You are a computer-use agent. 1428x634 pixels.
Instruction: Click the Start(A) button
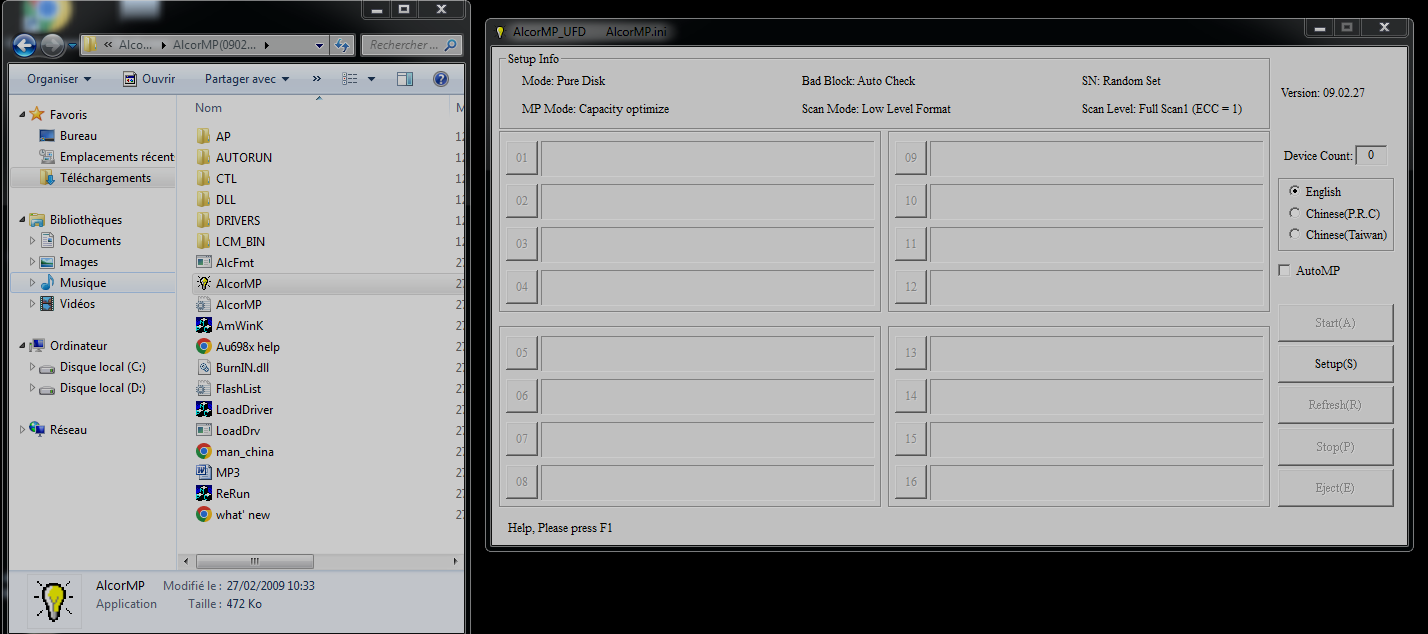(1335, 323)
